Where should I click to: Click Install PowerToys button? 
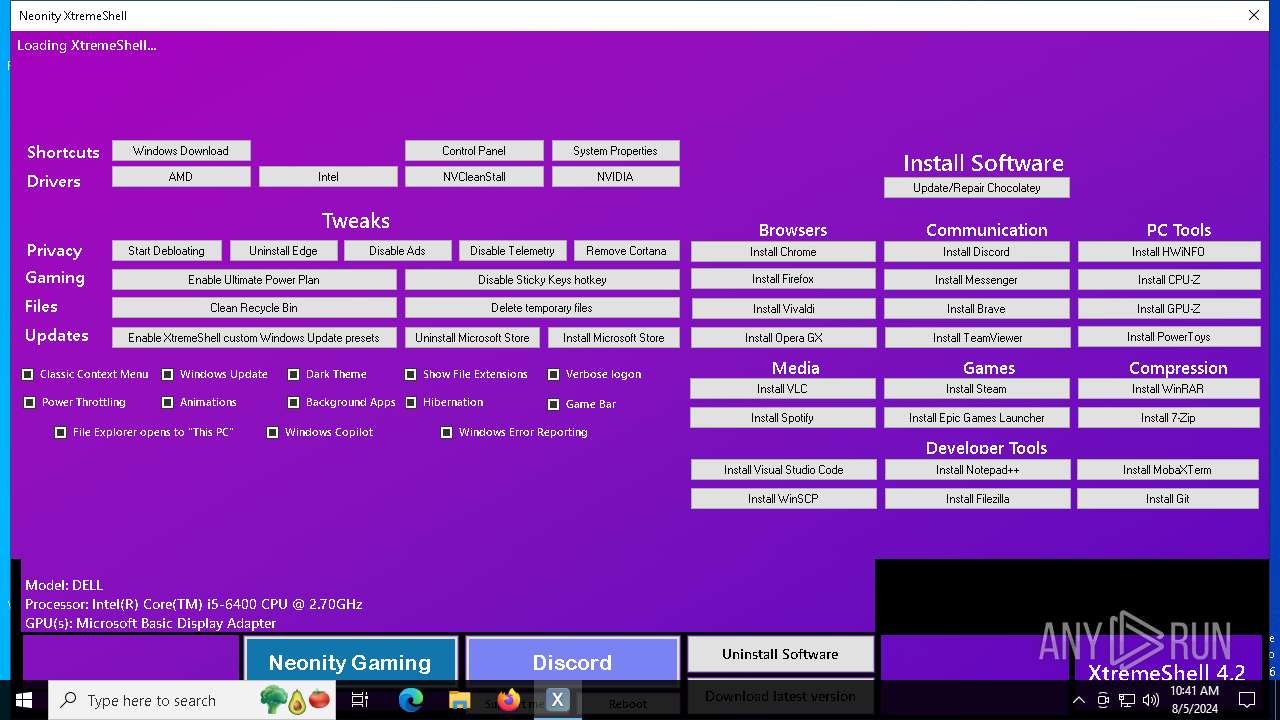point(1168,337)
